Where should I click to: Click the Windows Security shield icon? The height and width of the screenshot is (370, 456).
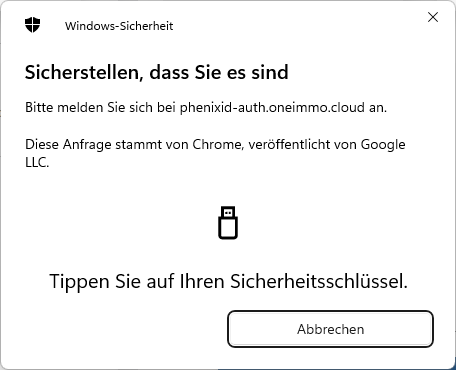pyautogui.click(x=32, y=25)
